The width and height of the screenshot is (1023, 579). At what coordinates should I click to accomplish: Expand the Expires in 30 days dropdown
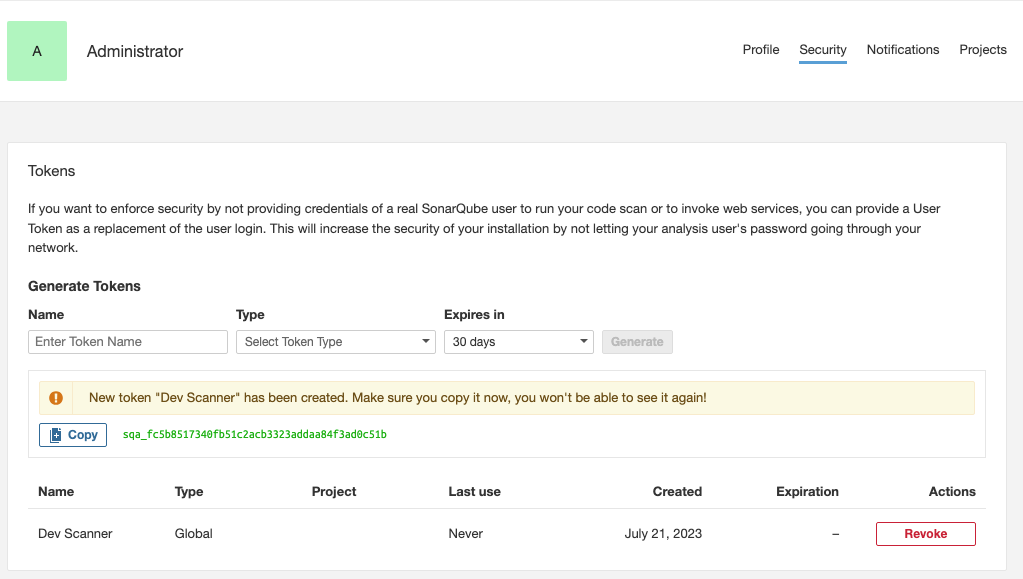(519, 342)
